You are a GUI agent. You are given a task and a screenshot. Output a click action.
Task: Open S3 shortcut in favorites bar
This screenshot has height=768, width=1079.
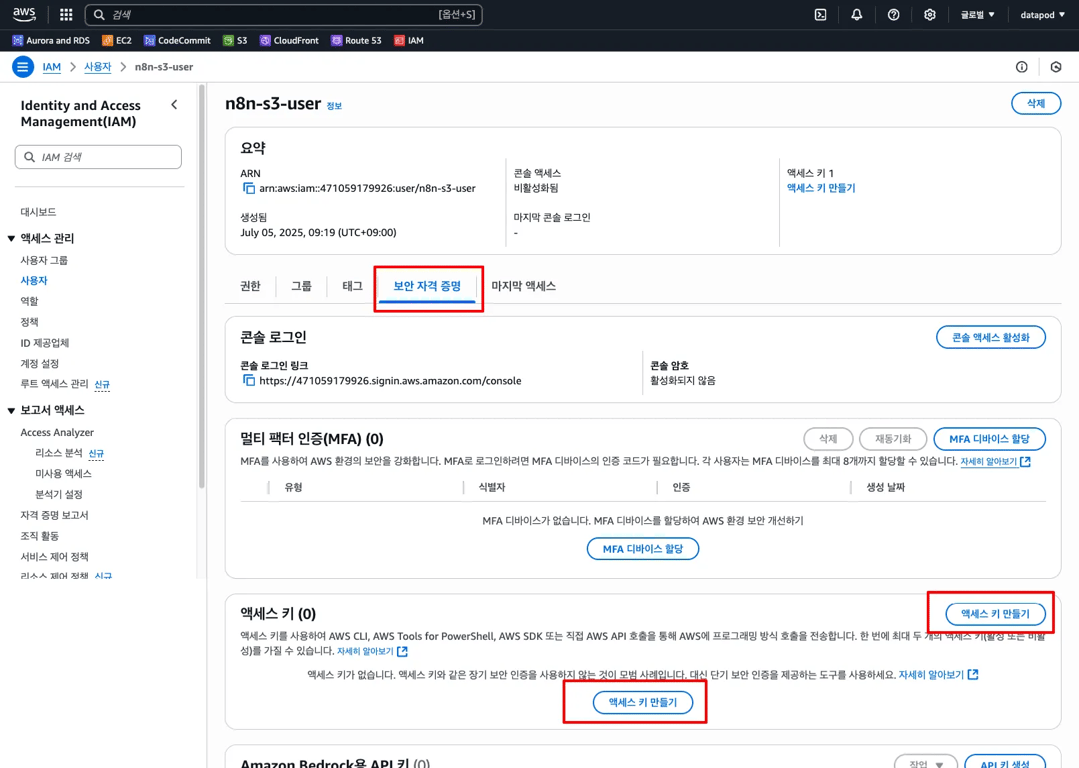(235, 41)
